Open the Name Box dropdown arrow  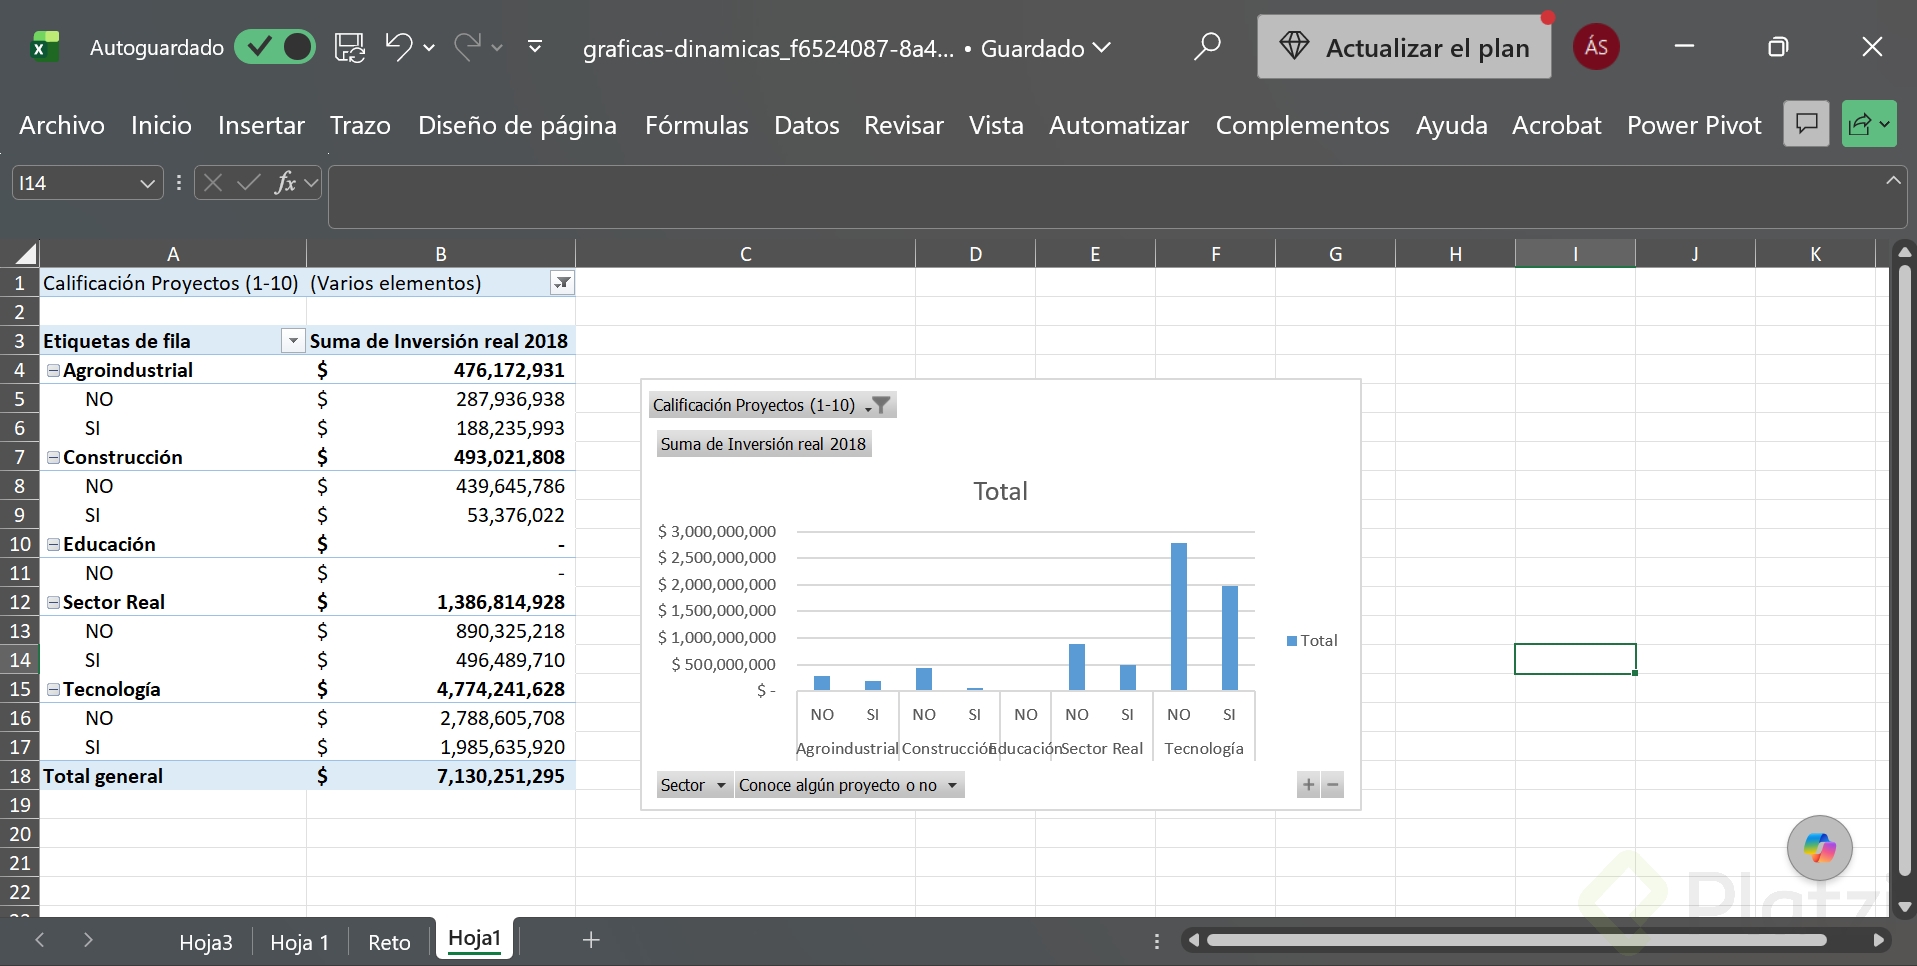click(147, 183)
